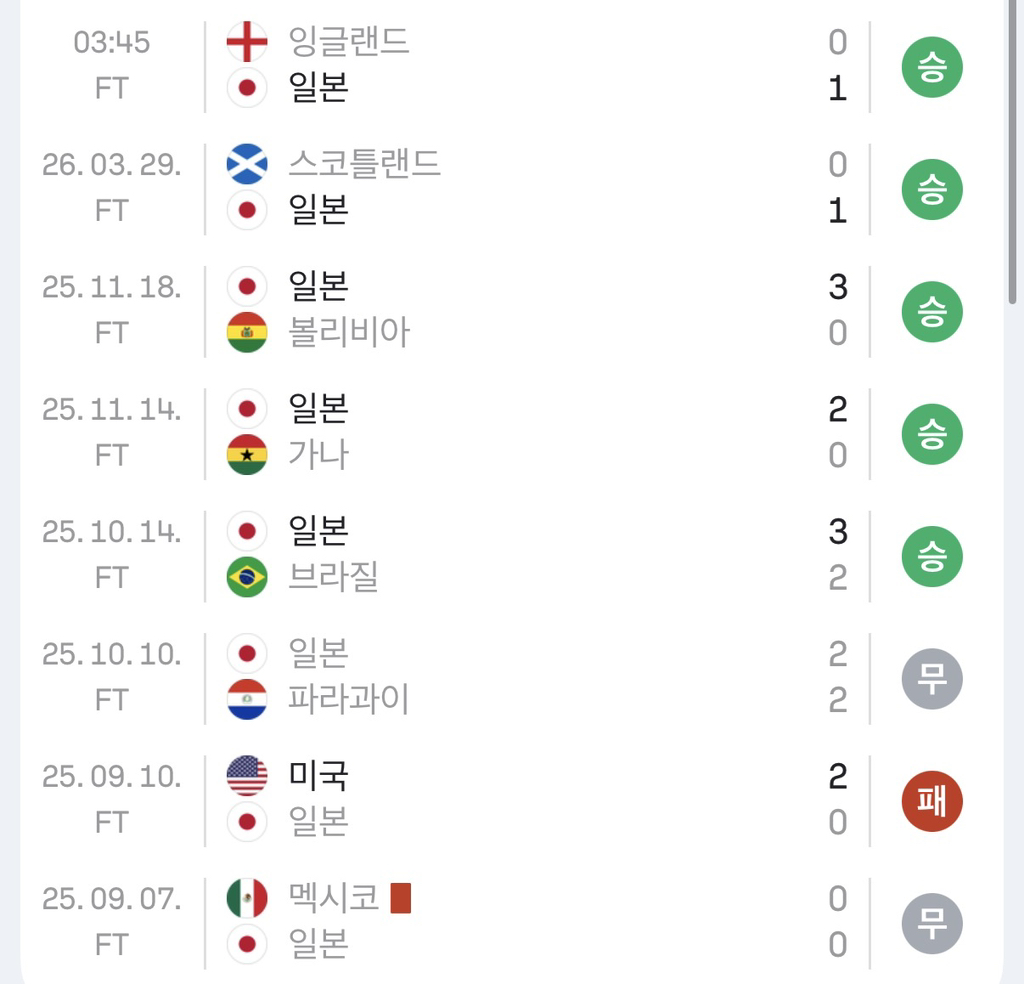Open the 브라질 team name link
Viewport: 1024px width, 984px height.
pyautogui.click(x=333, y=577)
